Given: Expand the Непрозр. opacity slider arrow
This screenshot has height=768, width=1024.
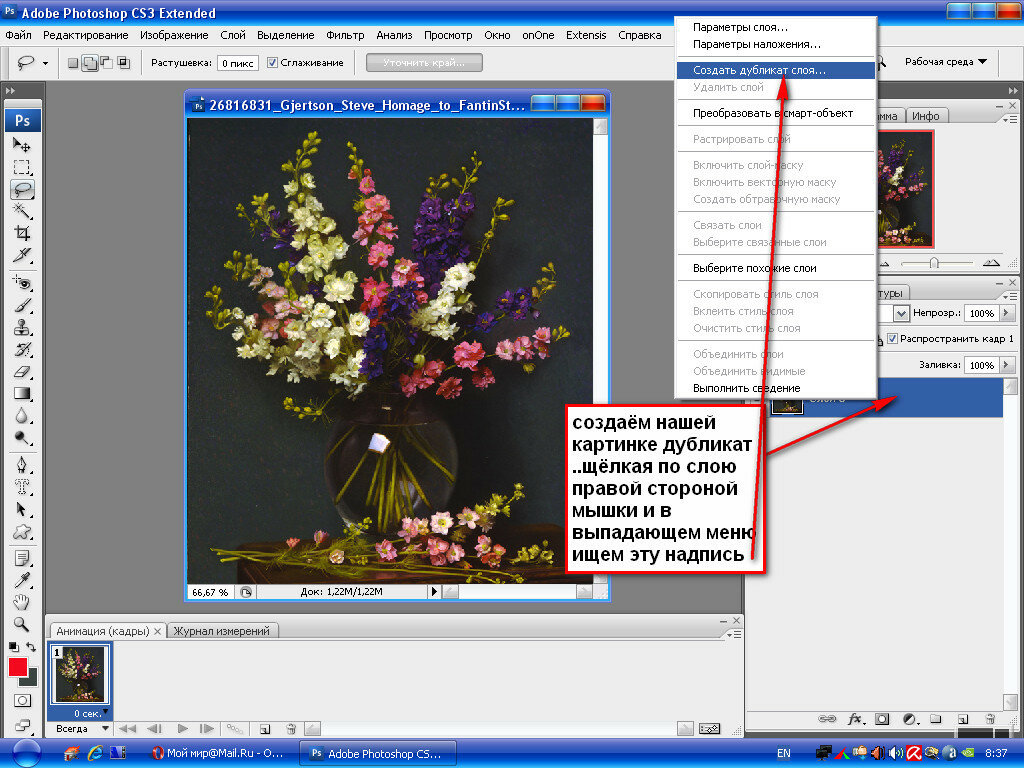Looking at the screenshot, I should click(1007, 313).
